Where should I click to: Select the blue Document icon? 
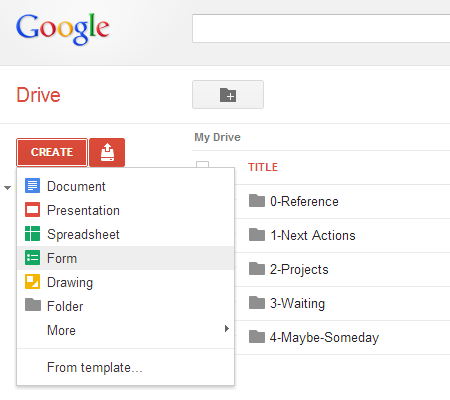click(x=32, y=186)
